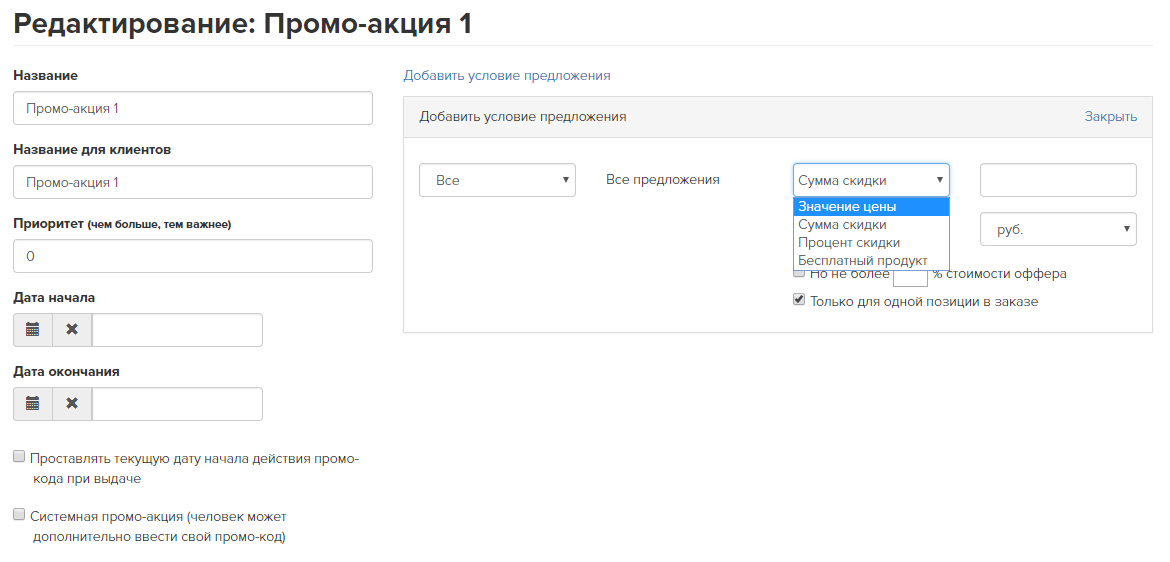Open calendar for Дата начала
This screenshot has height=562, width=1170.
click(33, 330)
